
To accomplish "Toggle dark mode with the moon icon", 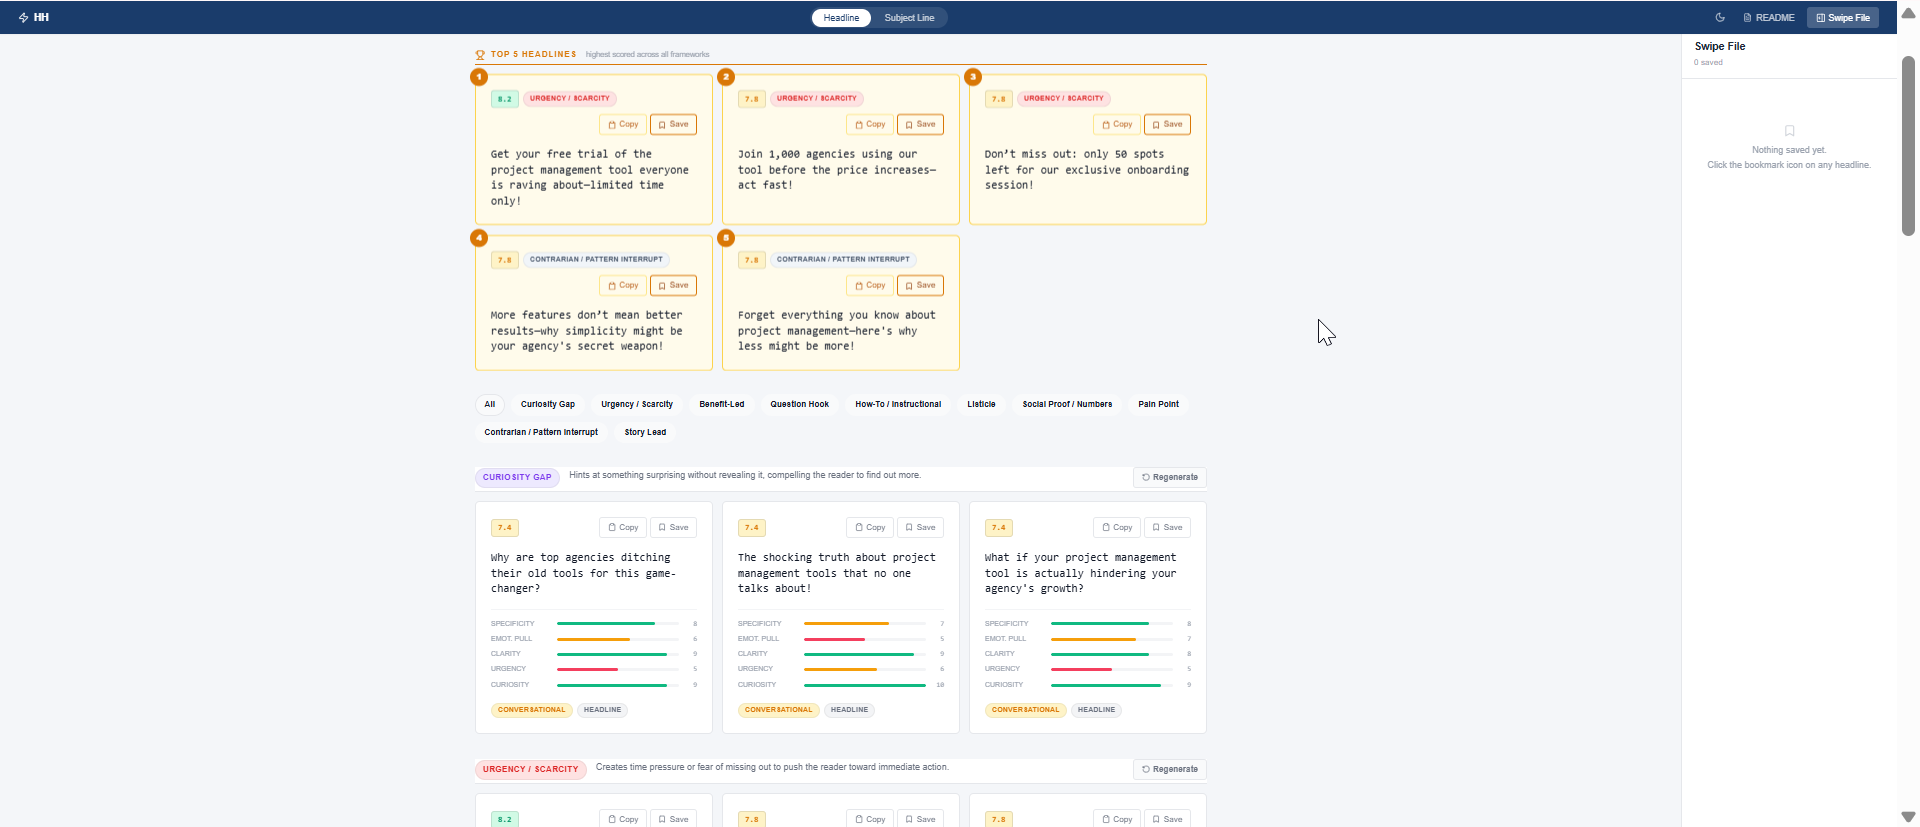I will click(1720, 18).
